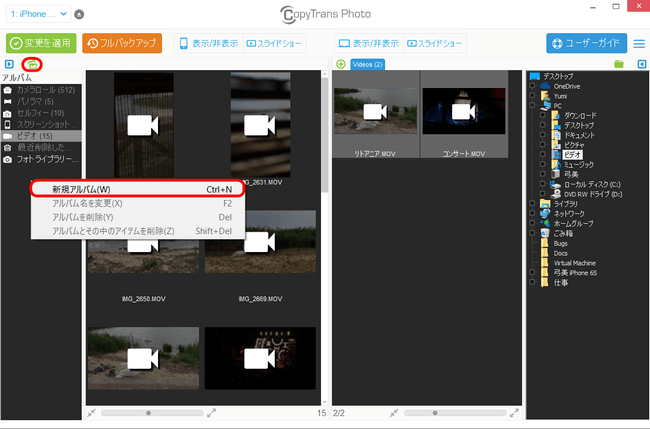Select the 弓美 iPhone 6S folder
650x429 pixels.
pos(575,273)
